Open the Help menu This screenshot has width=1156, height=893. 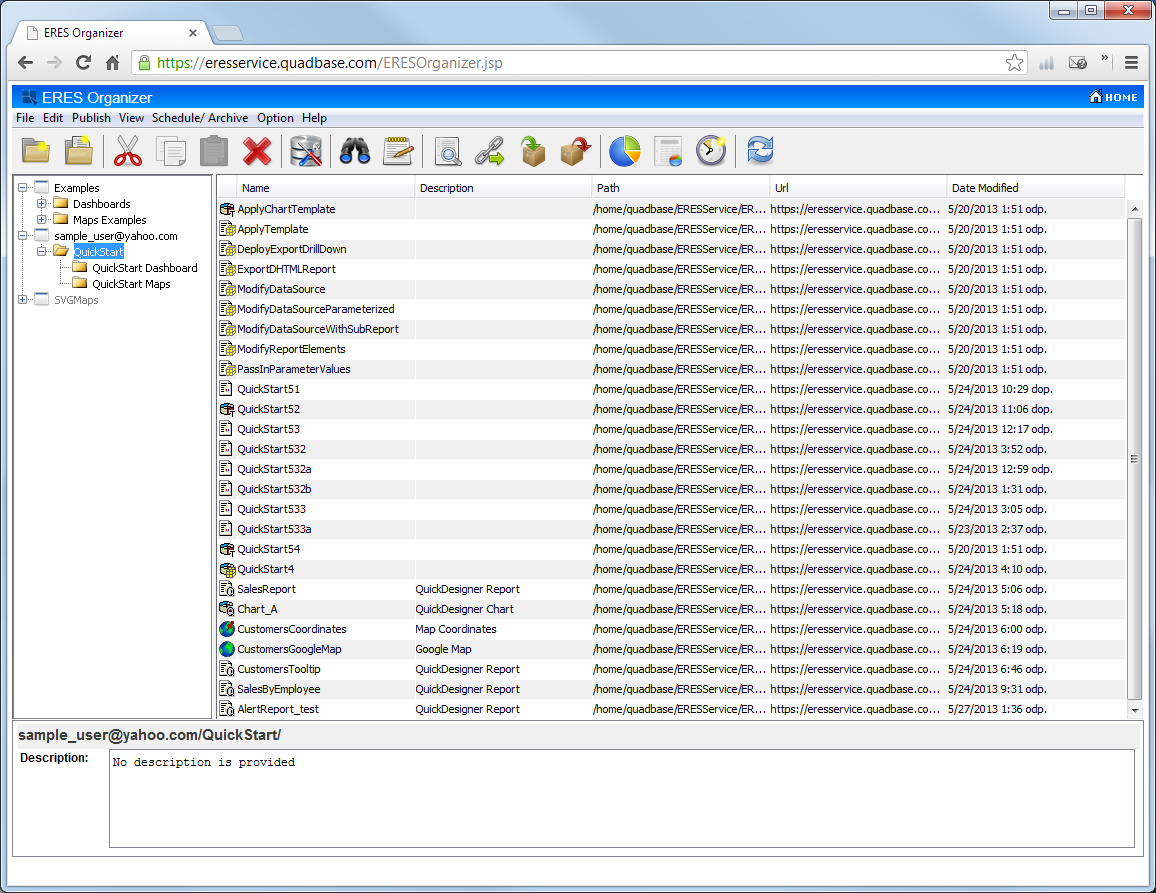coord(314,118)
